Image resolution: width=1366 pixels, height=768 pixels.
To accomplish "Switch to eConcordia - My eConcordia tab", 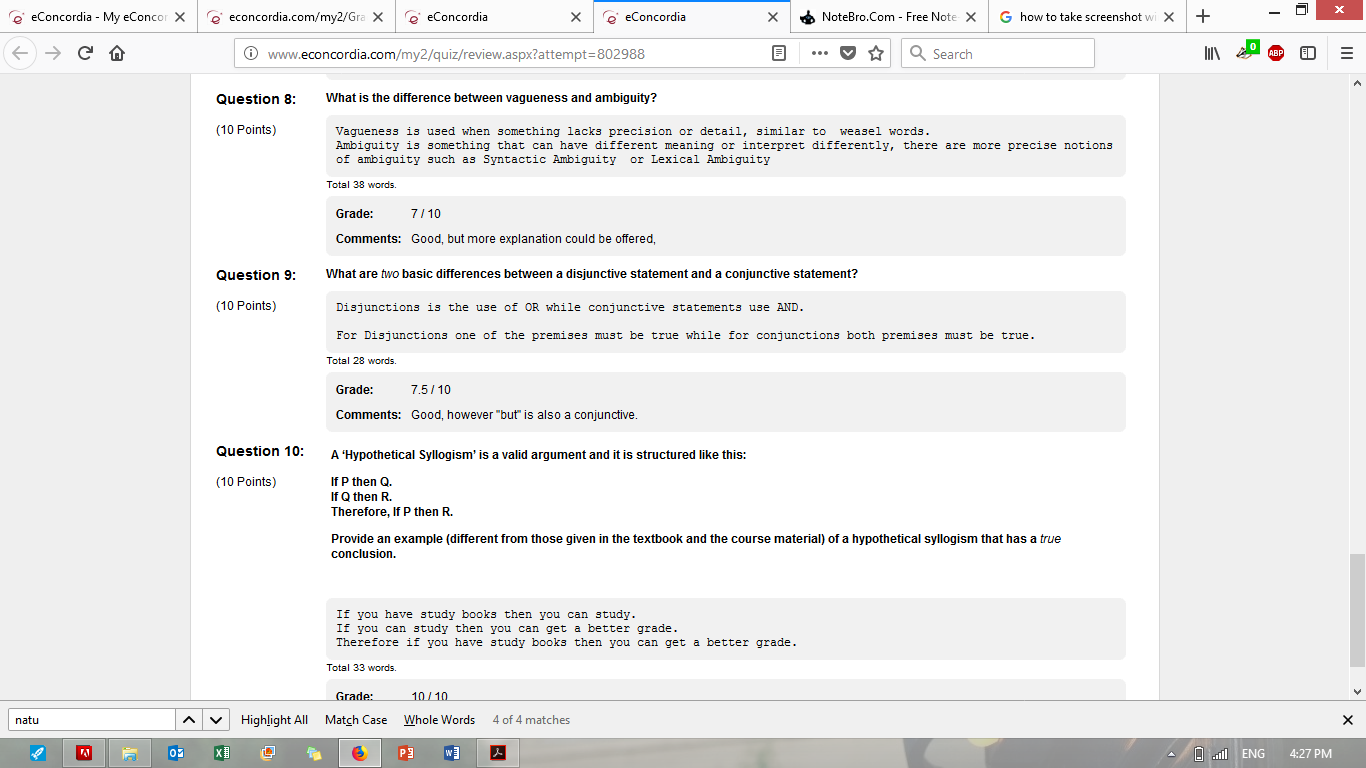I will coord(90,17).
